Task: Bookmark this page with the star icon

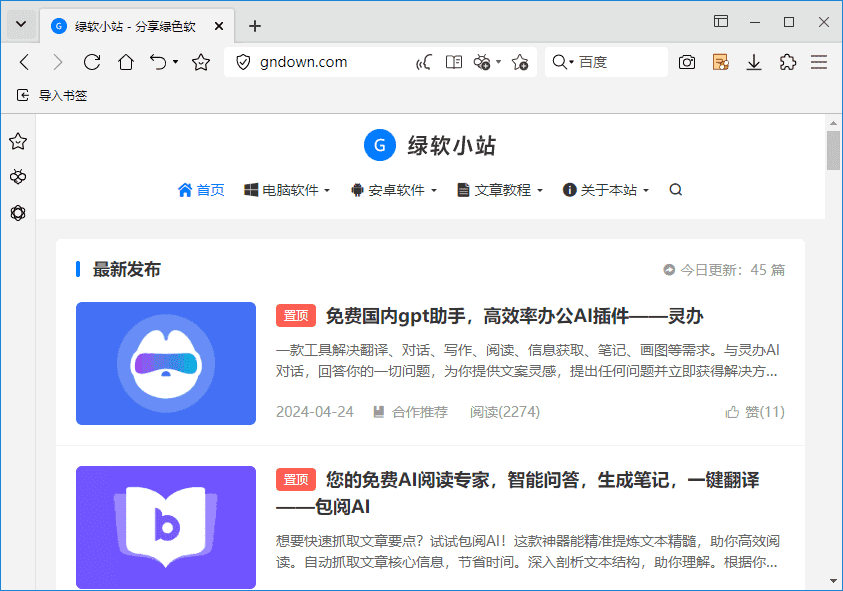Action: pyautogui.click(x=201, y=62)
